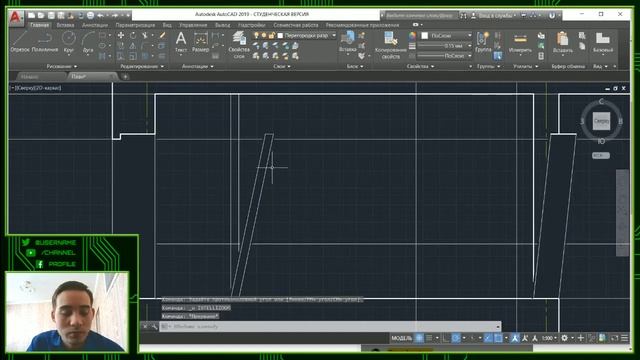This screenshot has width=640, height=360.
Task: Click the Erase pencil icon
Action: click(162, 36)
